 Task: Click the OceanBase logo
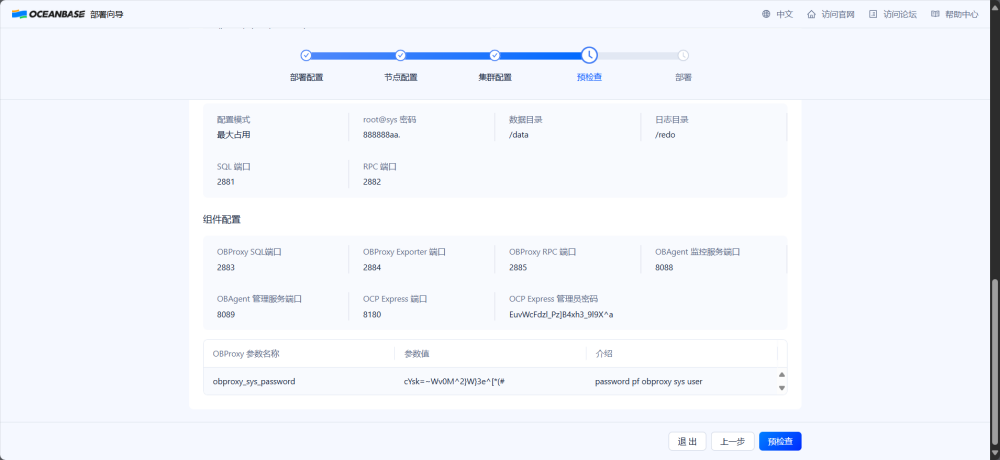coord(48,14)
